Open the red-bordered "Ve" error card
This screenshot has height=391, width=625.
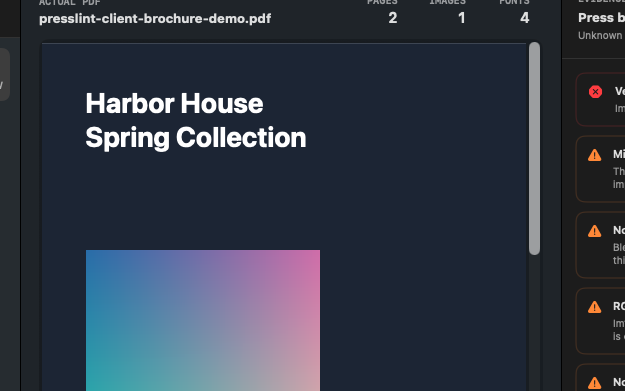[x=601, y=100]
